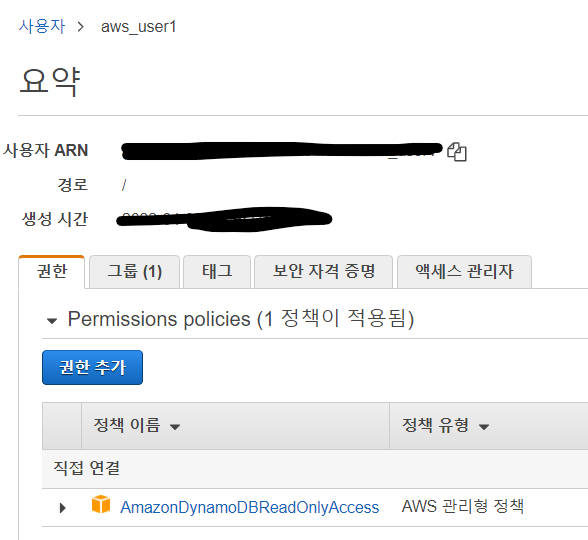Open the AmazonDynamoDBReadOnlyAccess policy link
Screen dimensions: 588x540
coord(249,507)
